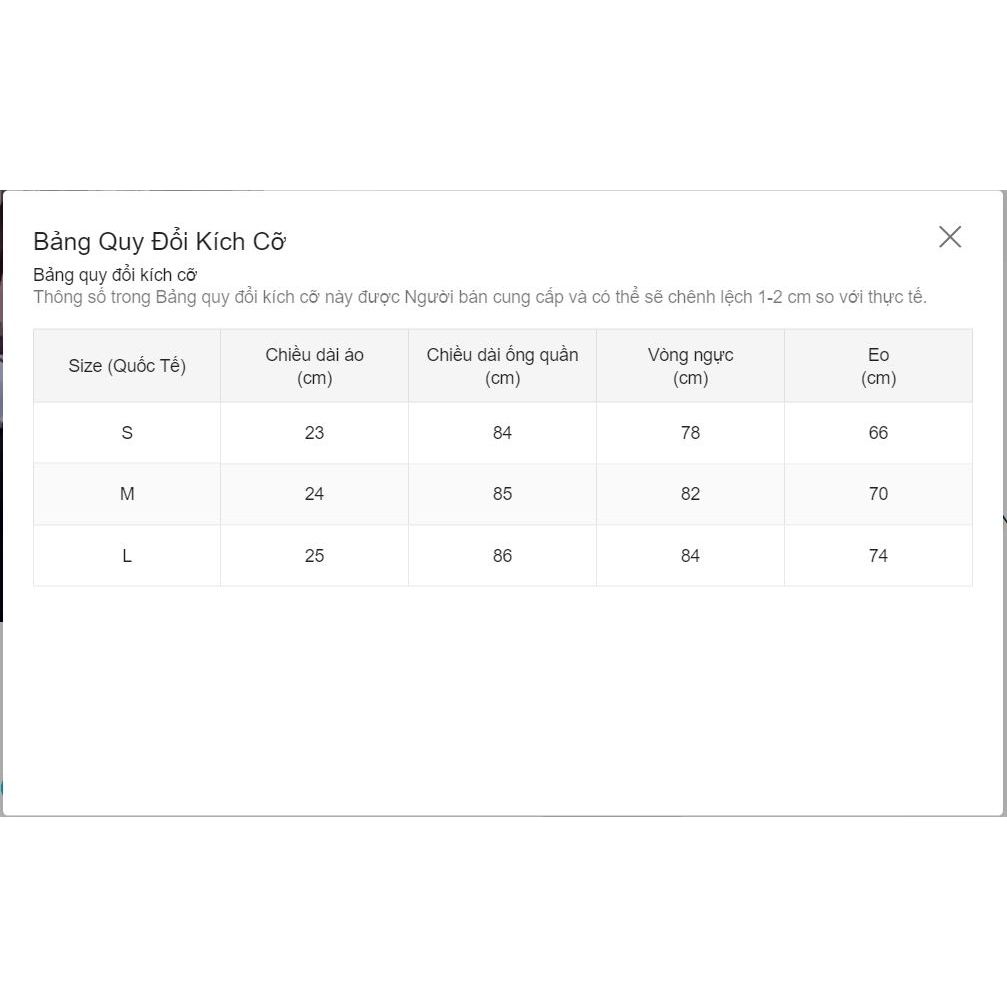Select the size S row label
Image resolution: width=1007 pixels, height=1007 pixels.
(127, 433)
